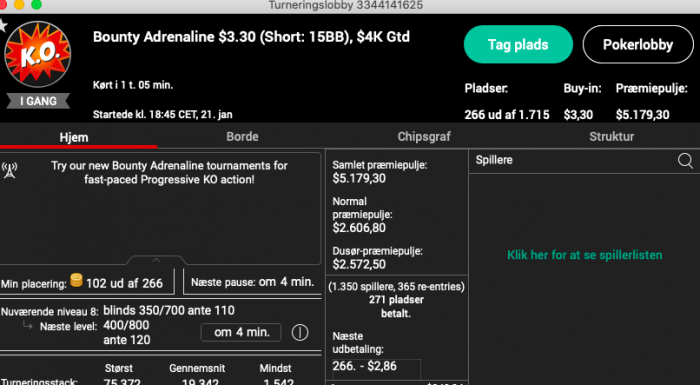Open player search magnifier icon

click(x=685, y=160)
